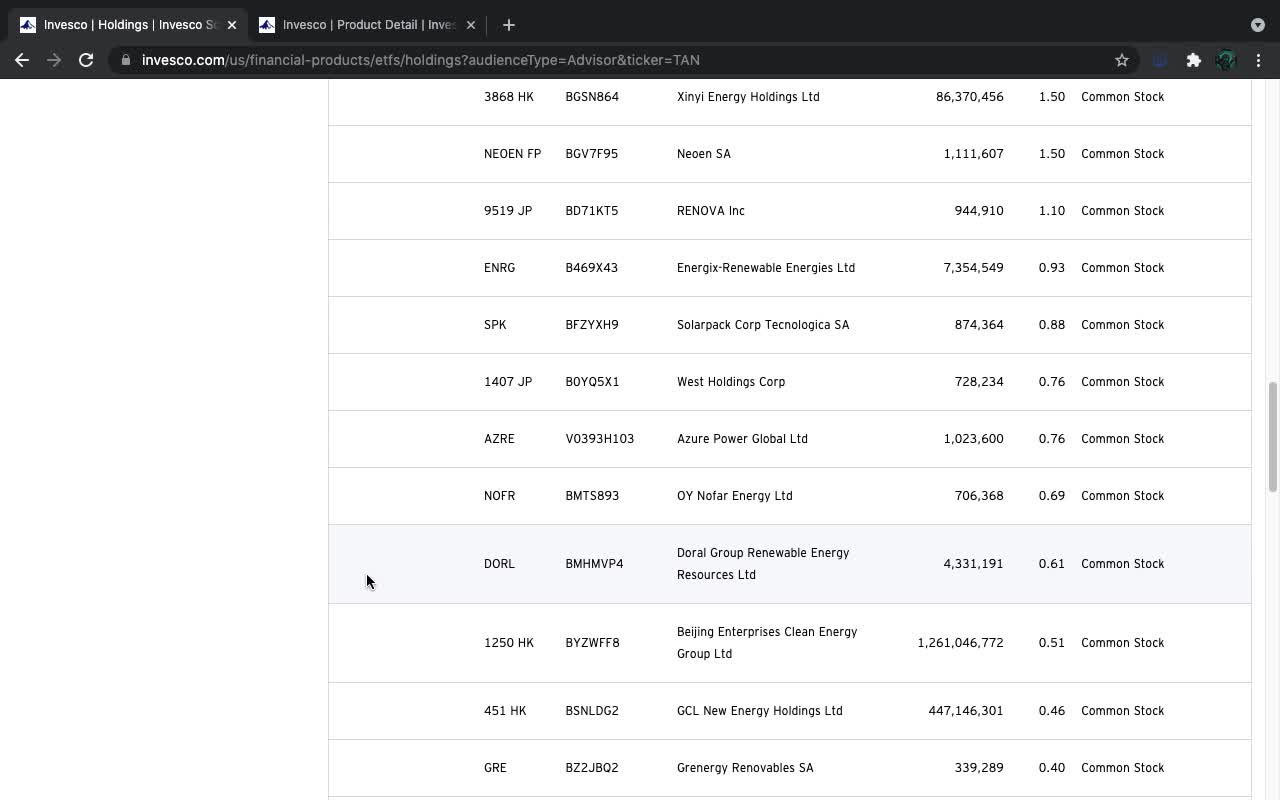View site info via the lock icon
Image resolution: width=1280 pixels, height=800 pixels.
coord(126,60)
